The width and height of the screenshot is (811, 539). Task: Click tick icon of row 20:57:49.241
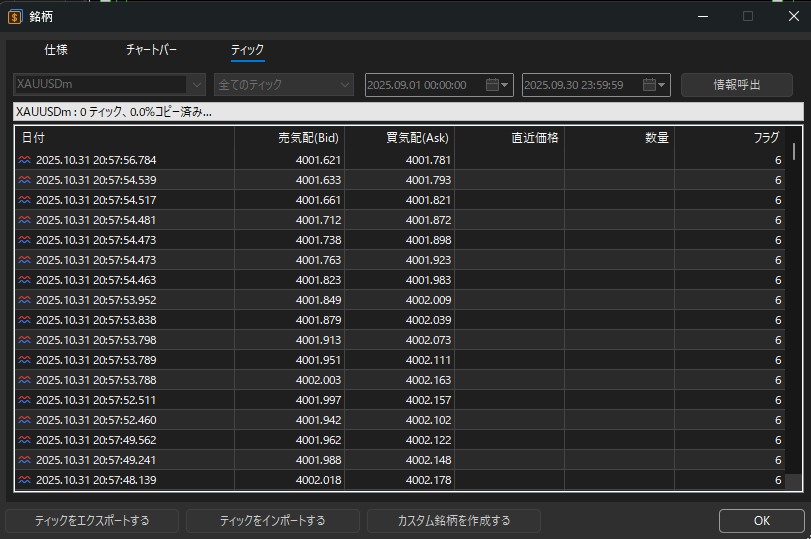(24, 460)
